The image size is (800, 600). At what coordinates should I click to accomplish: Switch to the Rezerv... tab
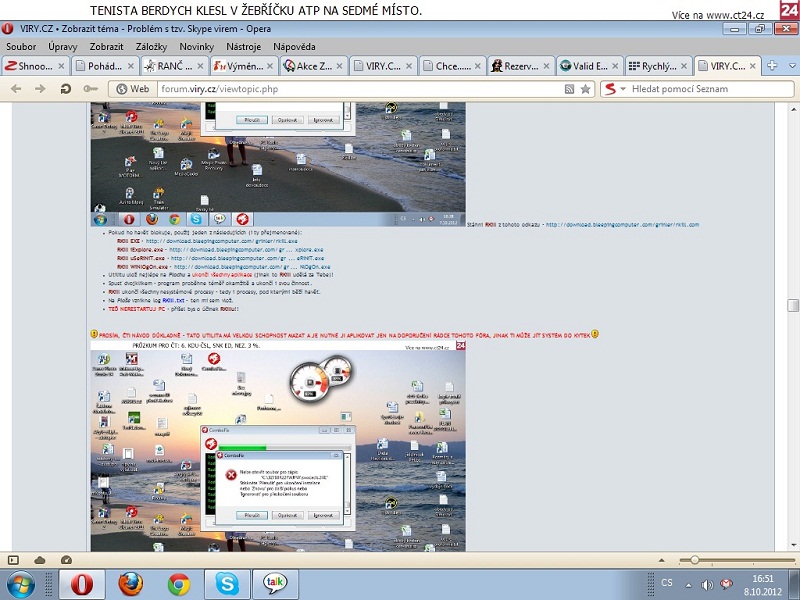[519, 66]
